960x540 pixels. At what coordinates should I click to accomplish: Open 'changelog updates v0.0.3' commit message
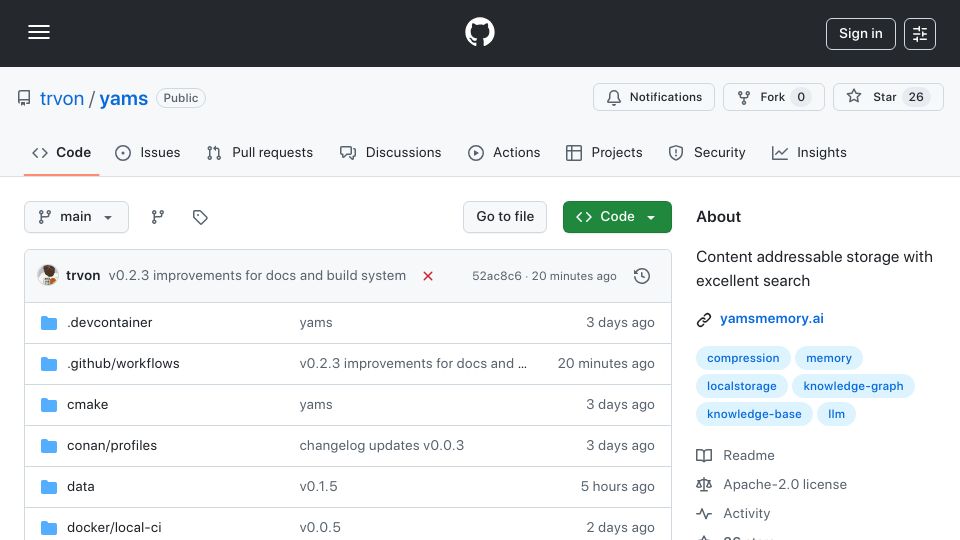pos(381,446)
